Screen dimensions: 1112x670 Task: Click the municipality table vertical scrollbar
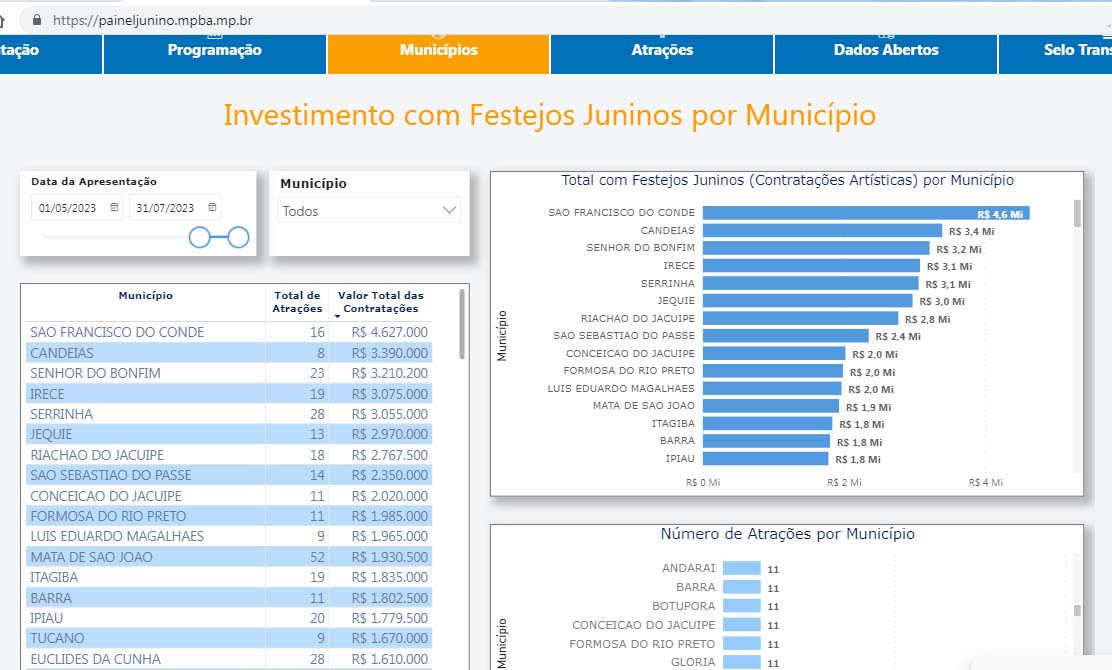pyautogui.click(x=462, y=325)
